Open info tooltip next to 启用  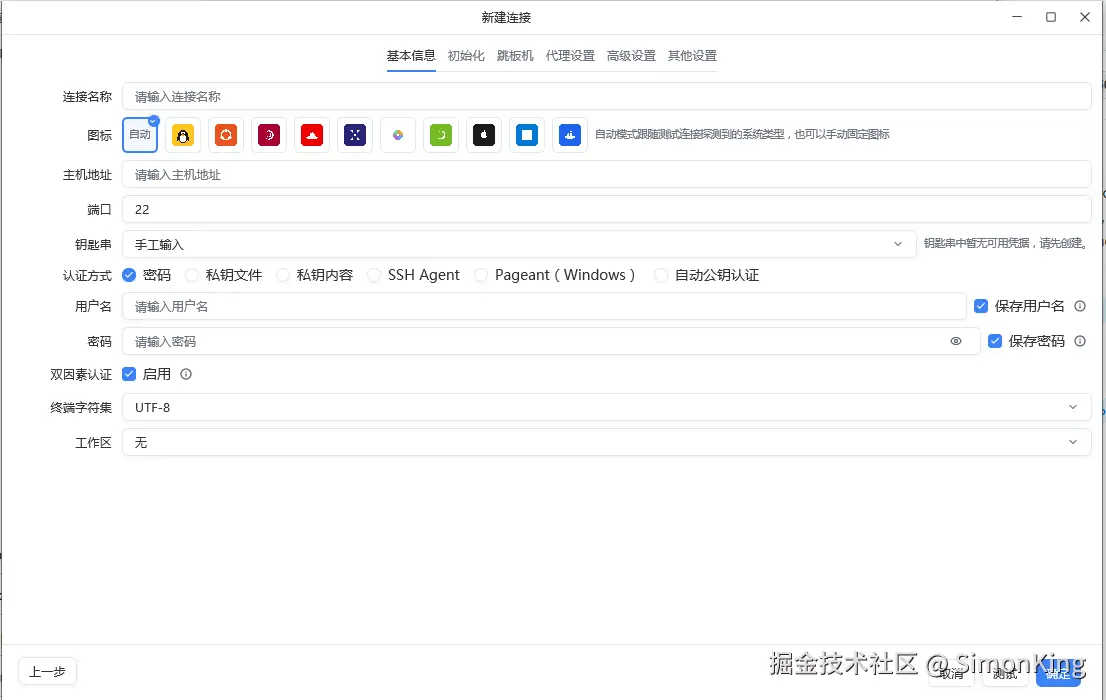tap(186, 374)
